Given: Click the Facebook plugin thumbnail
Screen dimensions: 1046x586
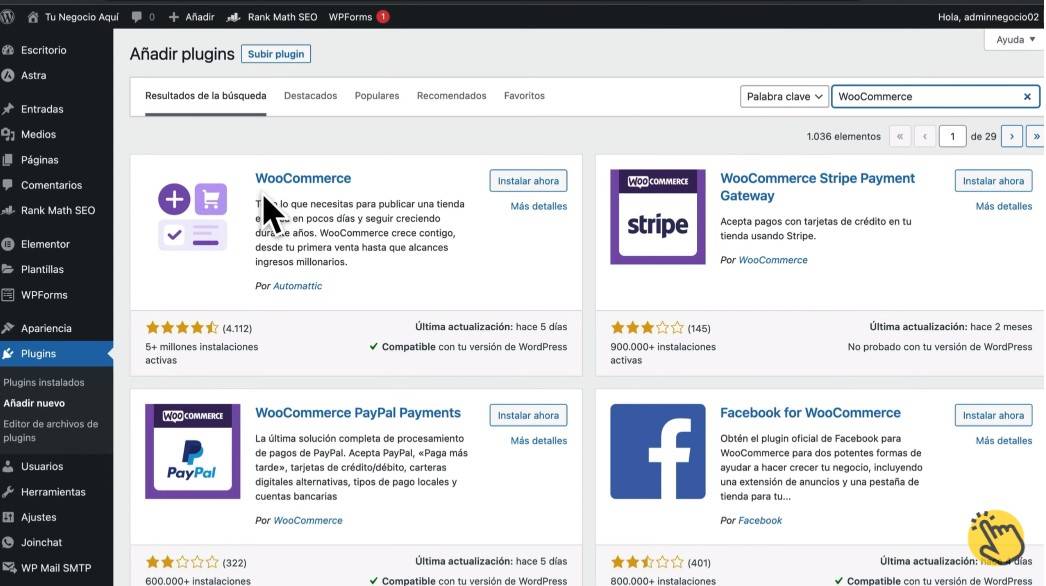Looking at the screenshot, I should (x=658, y=451).
